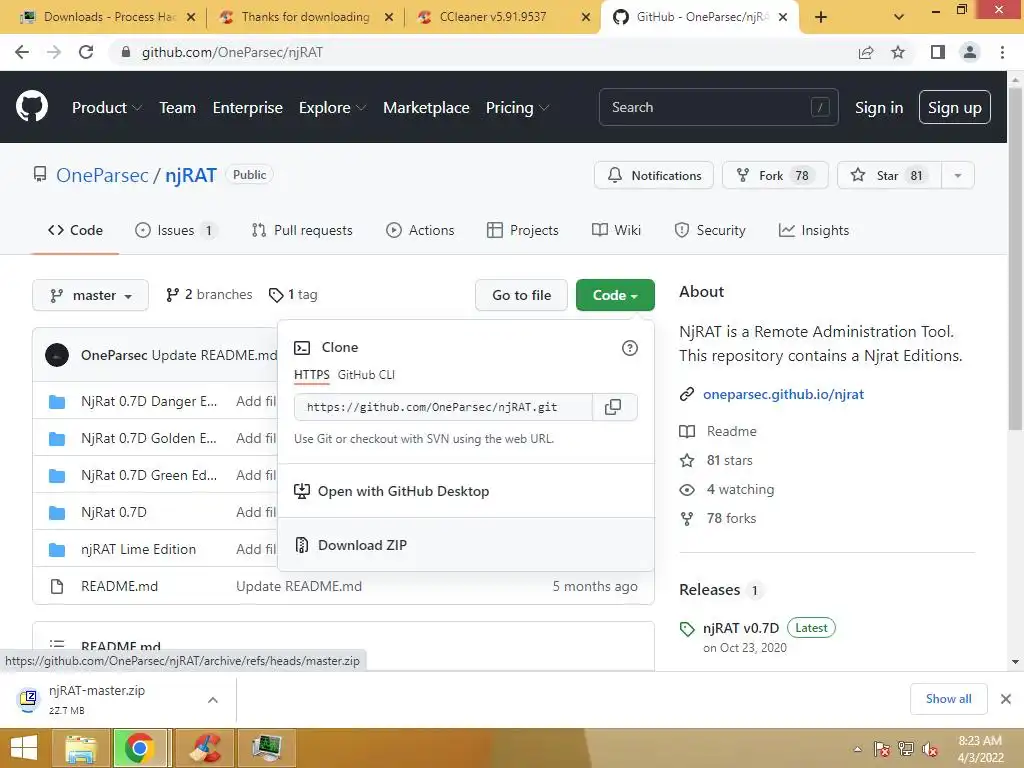The height and width of the screenshot is (768, 1024).
Task: Open README.md file in file list
Action: pos(120,586)
